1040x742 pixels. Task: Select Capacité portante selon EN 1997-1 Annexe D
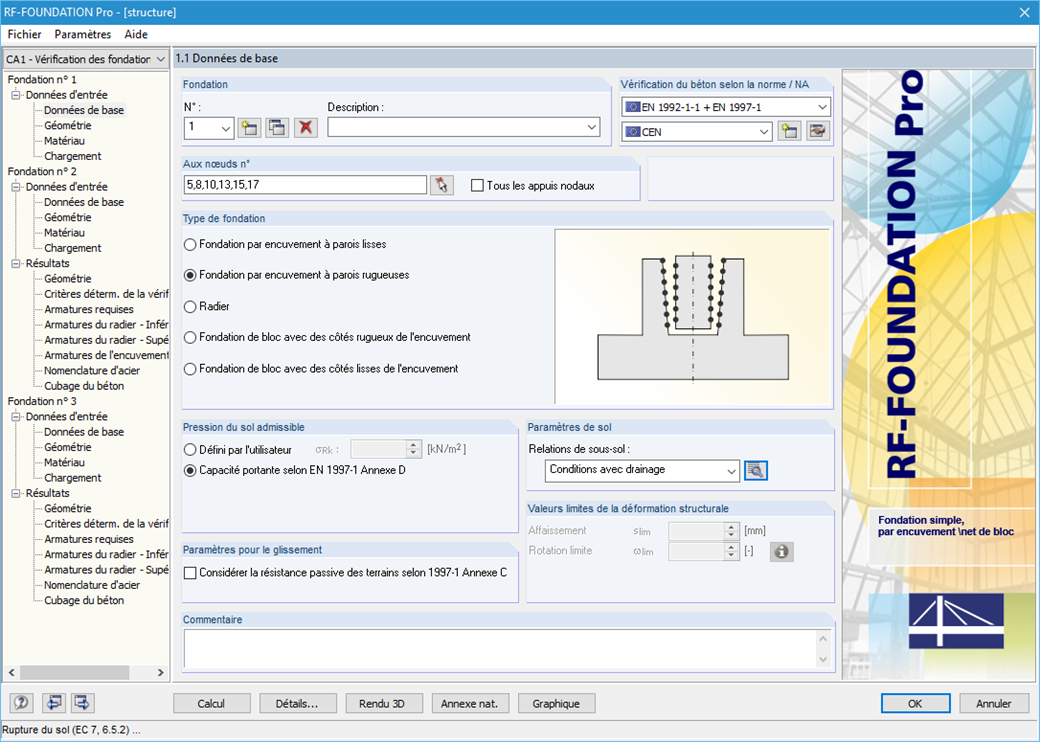click(x=190, y=470)
